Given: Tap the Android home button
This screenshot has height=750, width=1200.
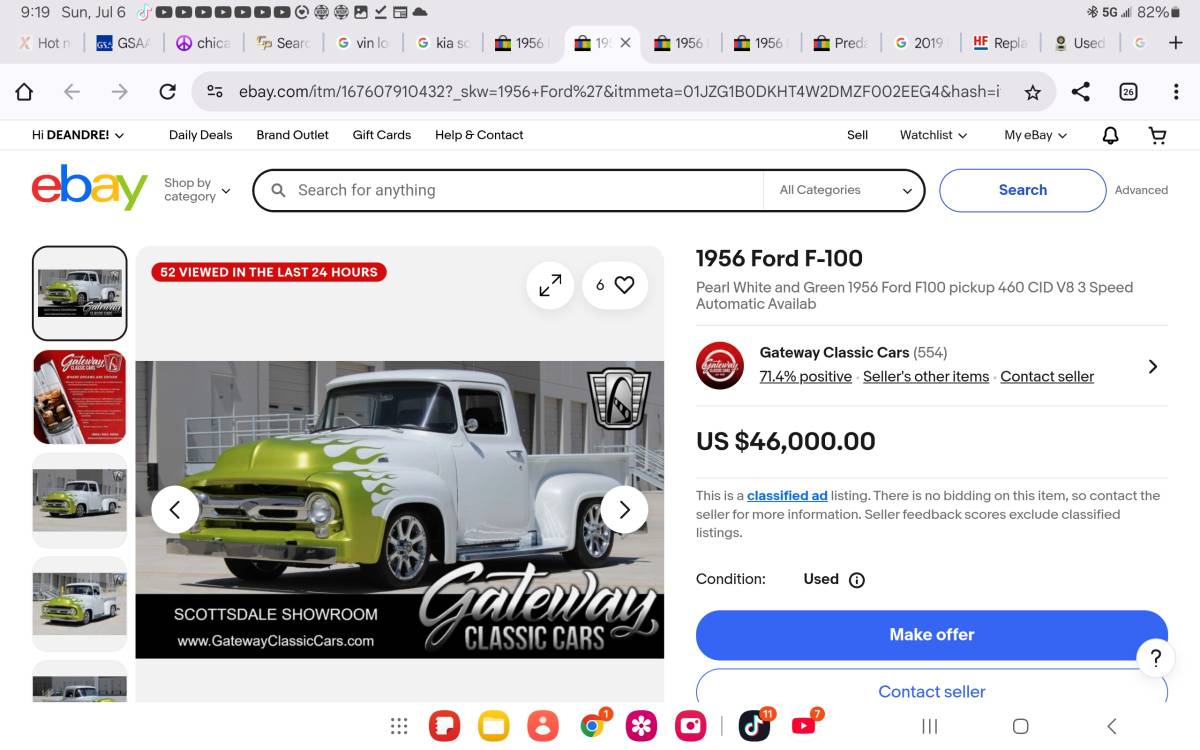Looking at the screenshot, I should coord(1020,726).
